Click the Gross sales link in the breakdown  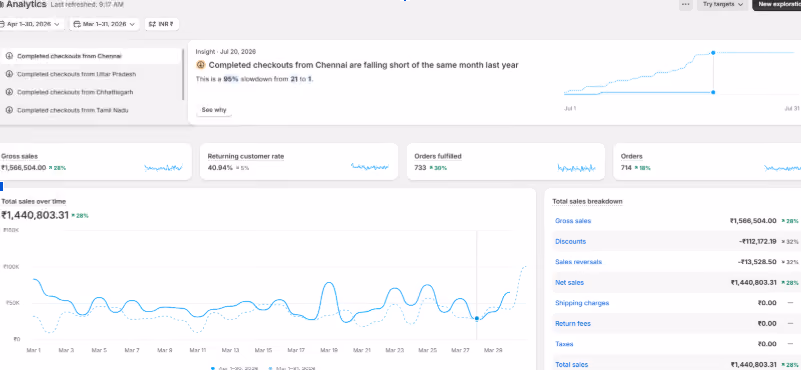tap(573, 221)
